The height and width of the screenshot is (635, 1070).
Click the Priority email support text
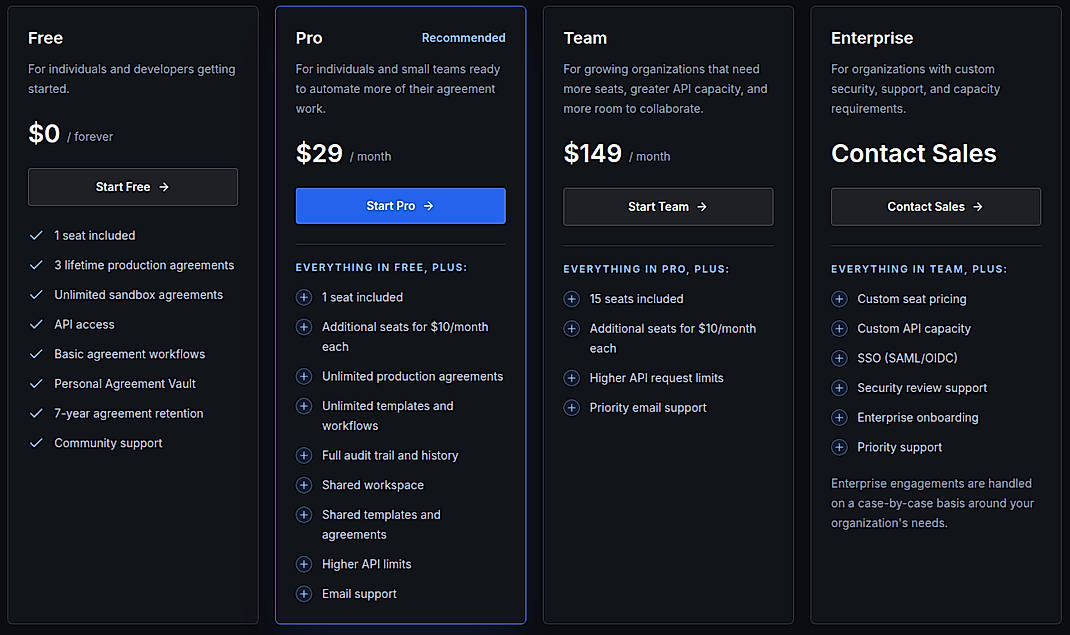click(648, 408)
